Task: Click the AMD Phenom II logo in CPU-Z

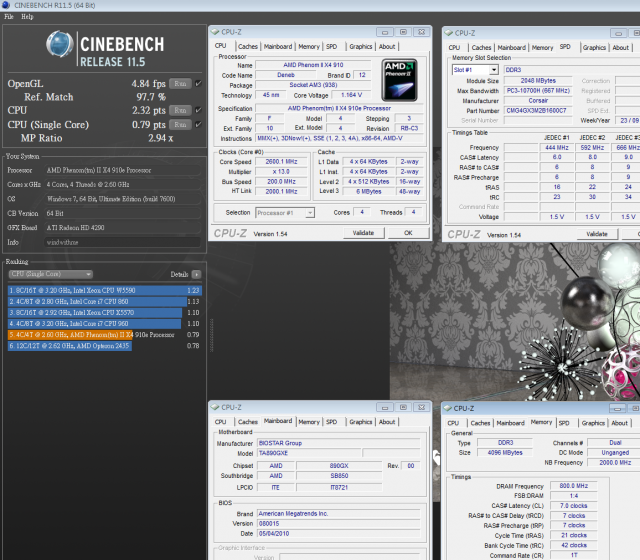Action: (400, 80)
